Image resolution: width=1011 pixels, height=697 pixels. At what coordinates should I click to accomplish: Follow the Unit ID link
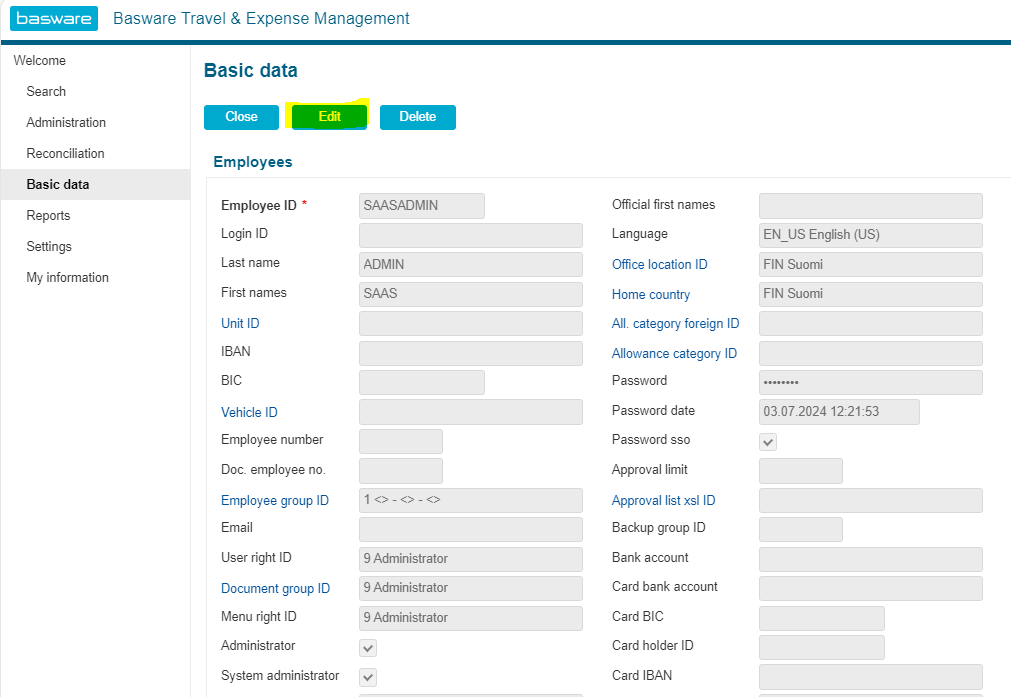pyautogui.click(x=240, y=323)
